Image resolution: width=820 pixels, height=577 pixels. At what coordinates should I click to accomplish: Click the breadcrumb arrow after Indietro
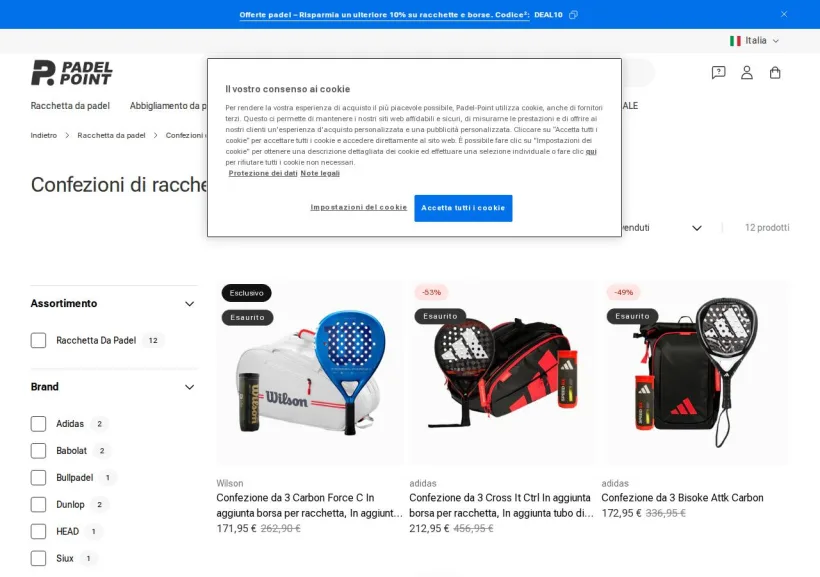tap(67, 135)
